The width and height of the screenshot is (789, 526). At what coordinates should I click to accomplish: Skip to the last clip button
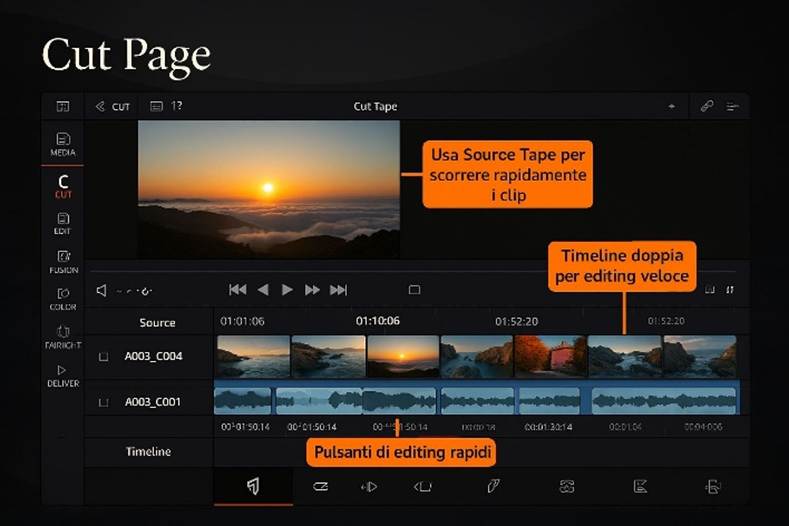[338, 290]
